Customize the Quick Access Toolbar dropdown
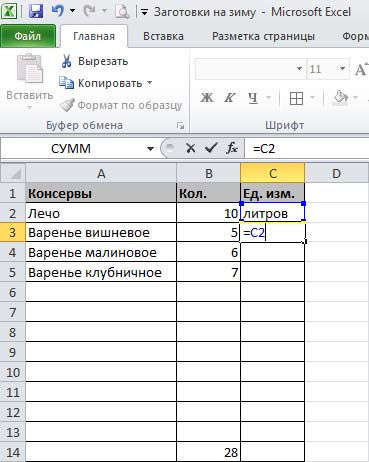The width and height of the screenshot is (369, 462). pos(144,12)
